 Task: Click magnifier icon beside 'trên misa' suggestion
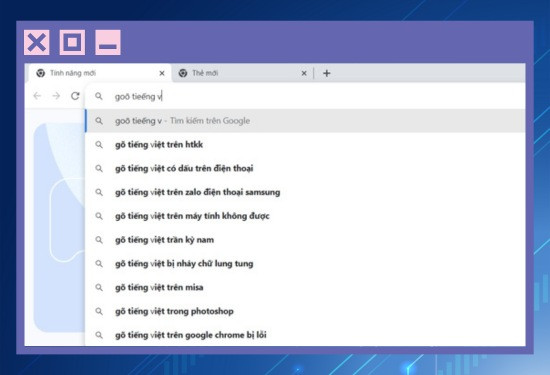pyautogui.click(x=99, y=287)
